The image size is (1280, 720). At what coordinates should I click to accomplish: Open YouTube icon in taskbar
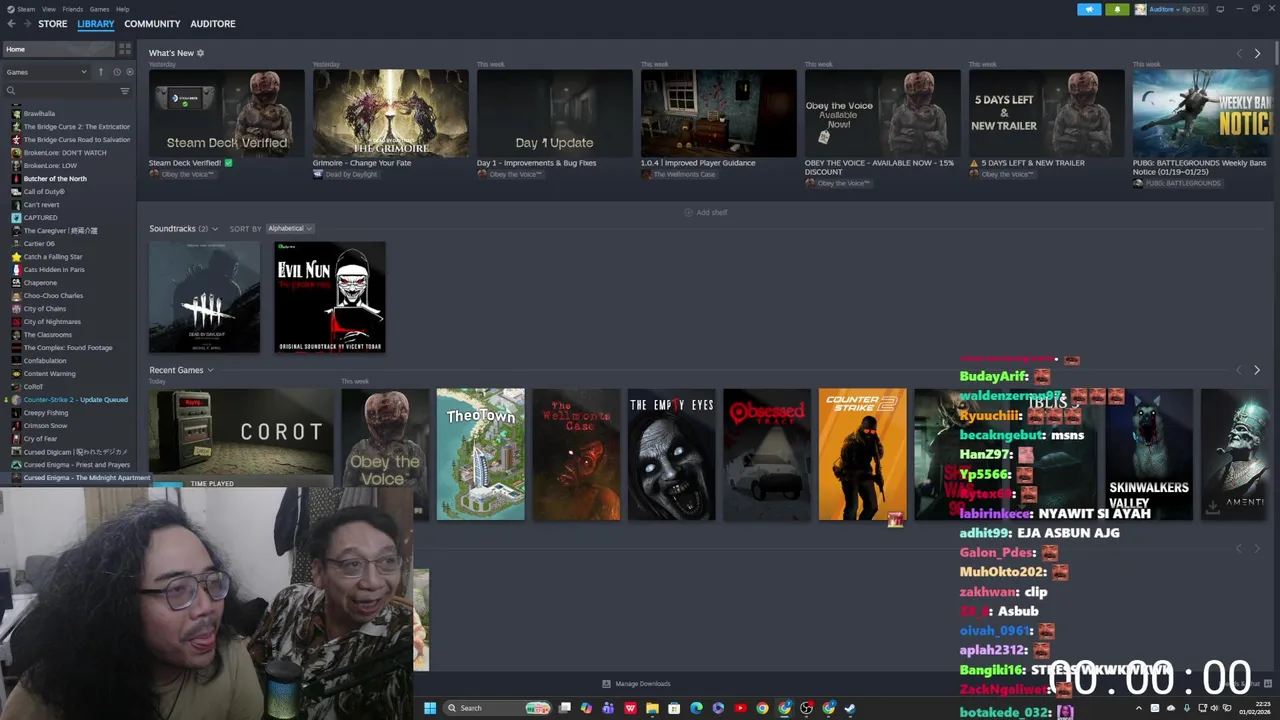740,708
